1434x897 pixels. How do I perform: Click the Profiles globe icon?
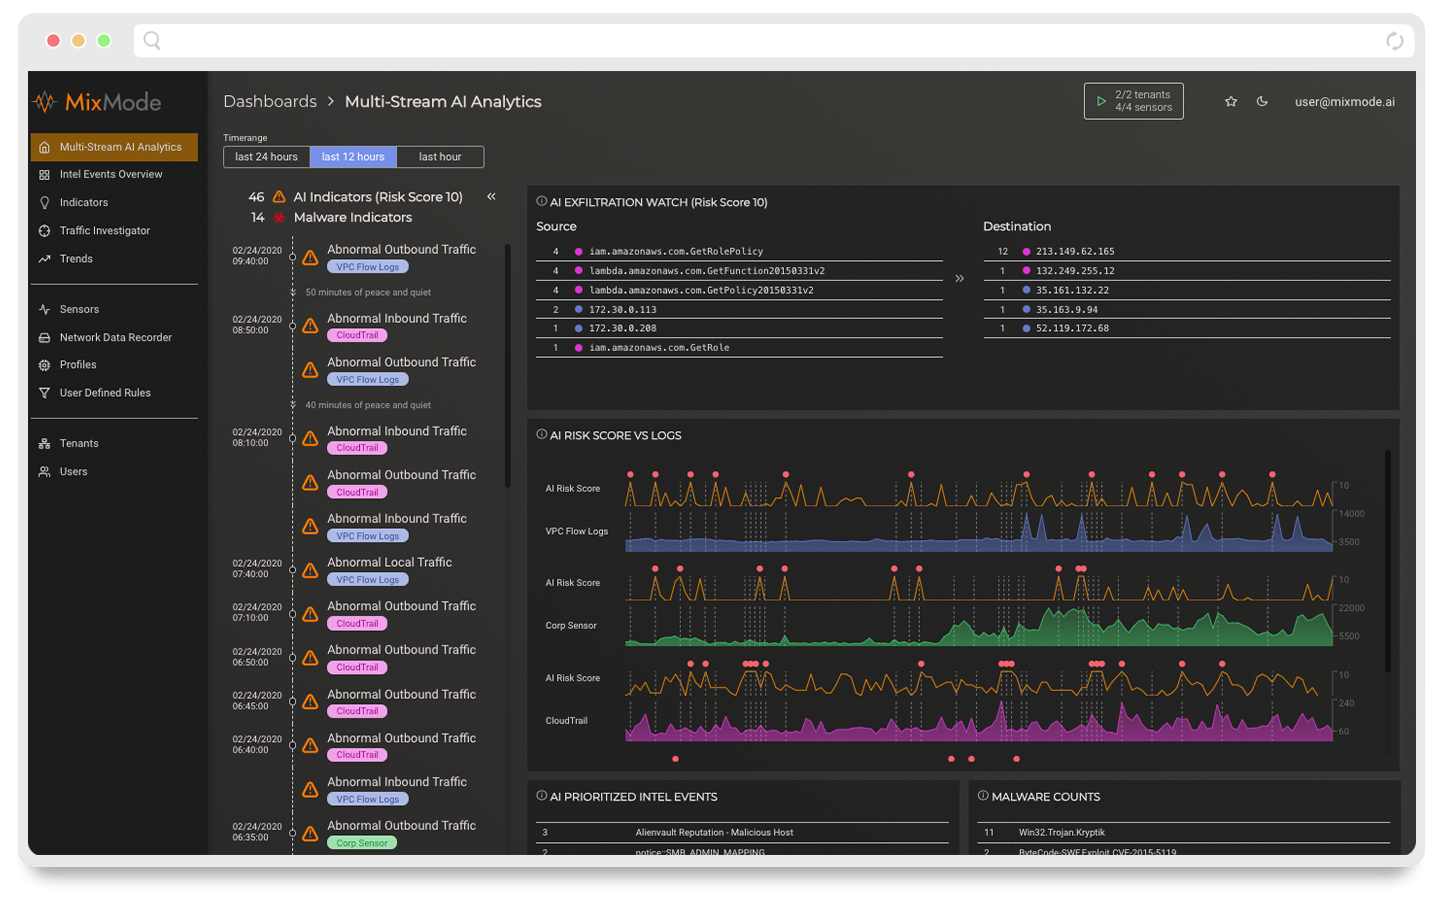point(44,365)
